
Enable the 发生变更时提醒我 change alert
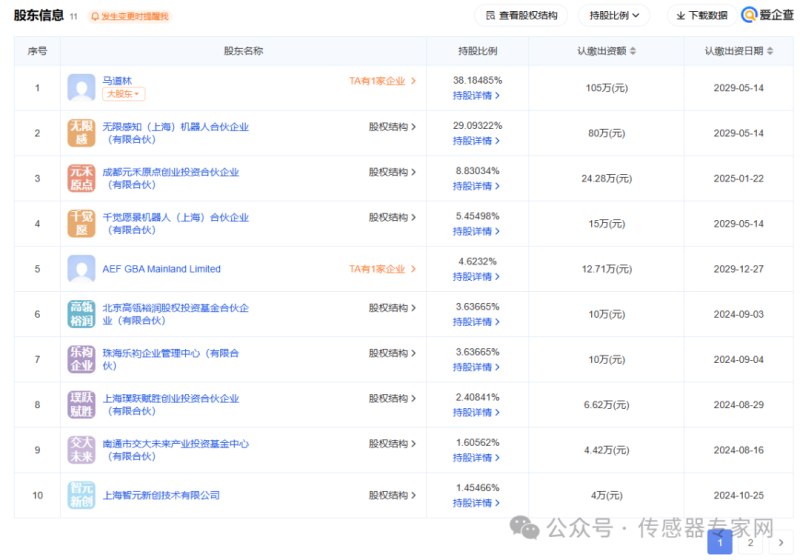click(x=130, y=17)
